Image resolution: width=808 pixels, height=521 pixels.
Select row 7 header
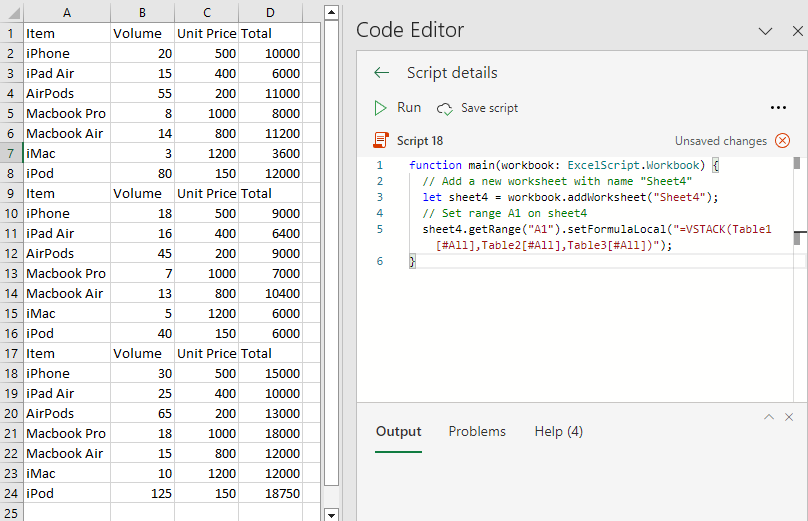[x=11, y=154]
